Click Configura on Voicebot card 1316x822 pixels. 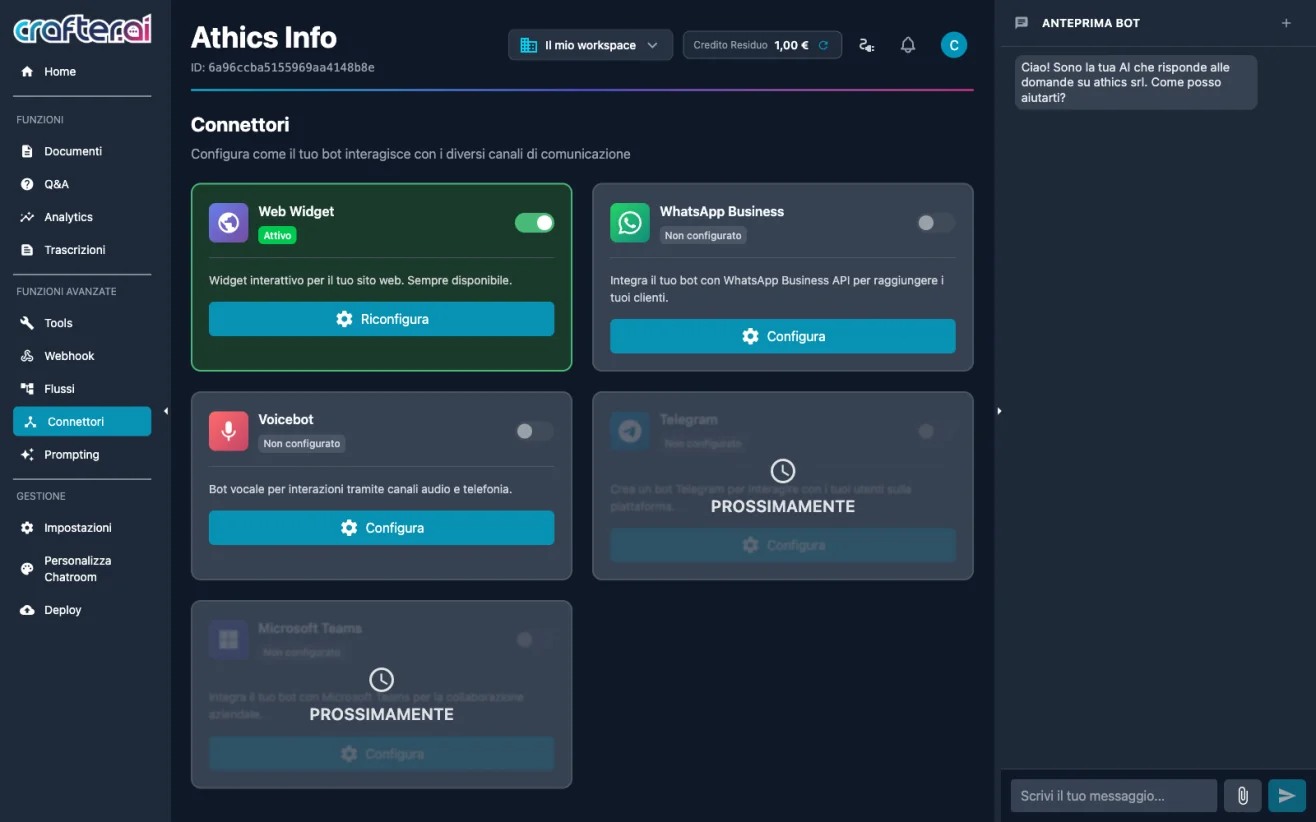click(x=381, y=528)
